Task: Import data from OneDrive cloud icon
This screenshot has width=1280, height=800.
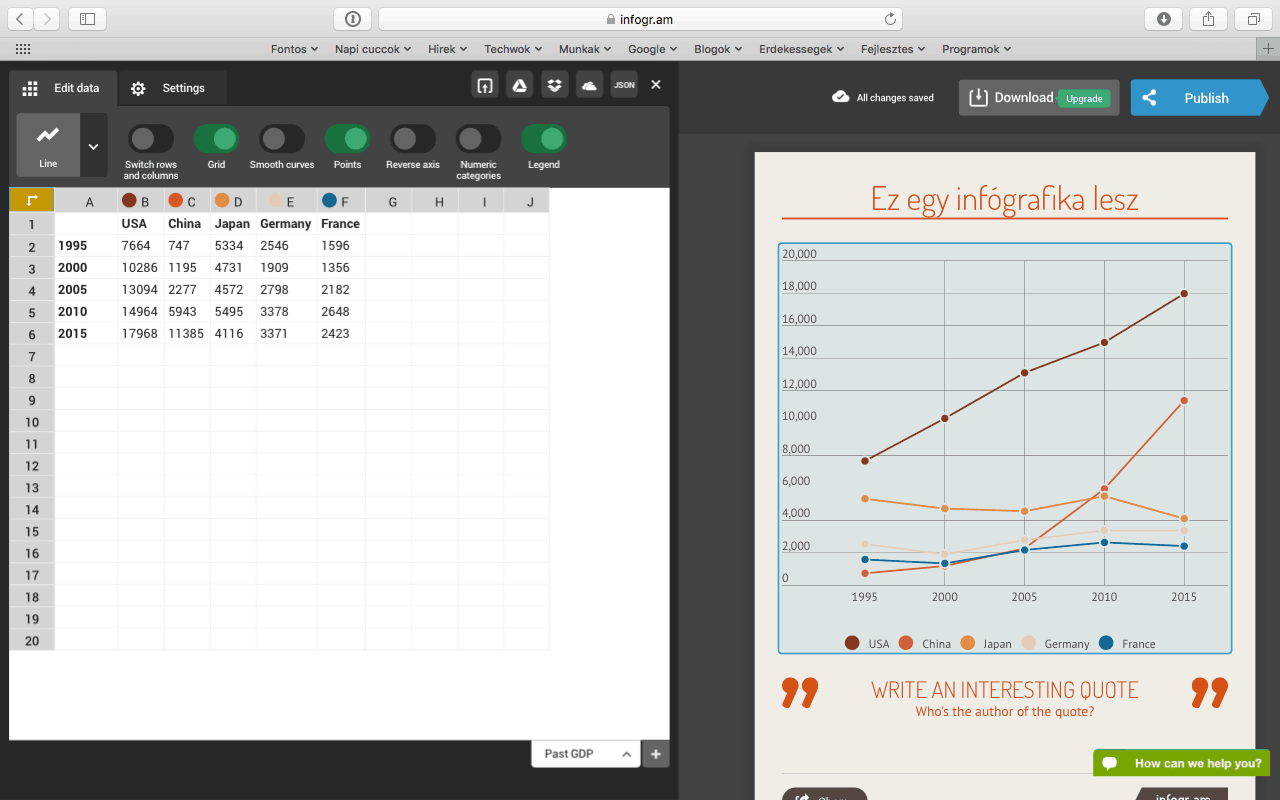Action: tap(590, 85)
